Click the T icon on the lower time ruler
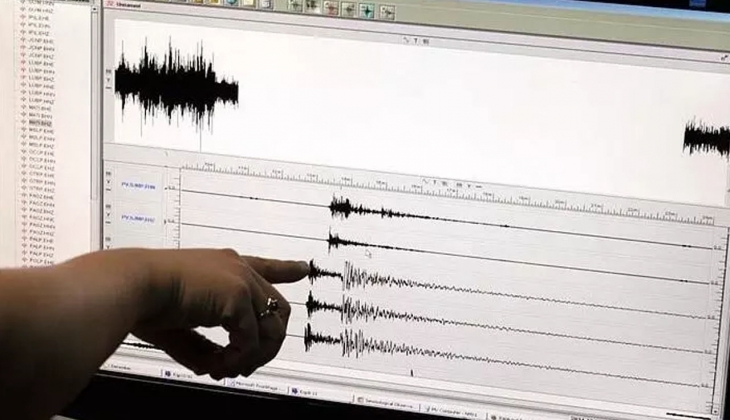Image resolution: width=730 pixels, height=420 pixels. (435, 182)
